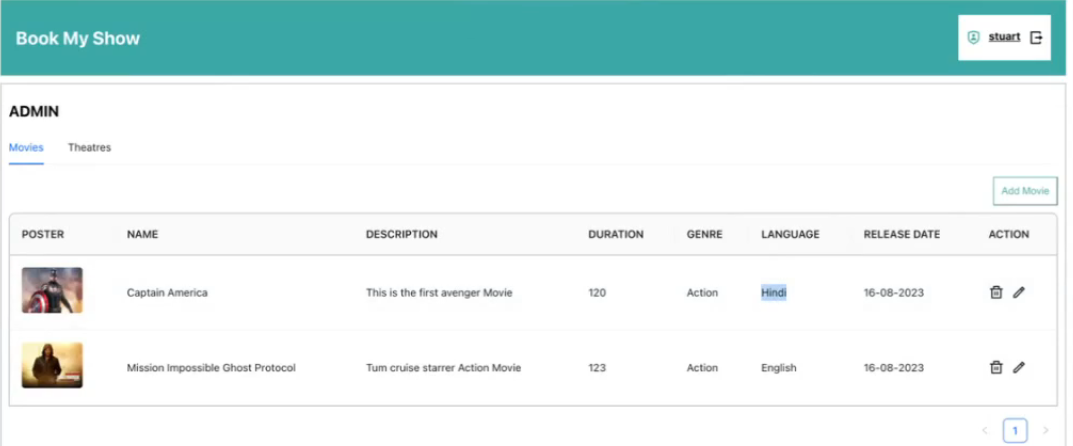Click the Duration column header
This screenshot has height=446, width=1073.
pos(616,235)
